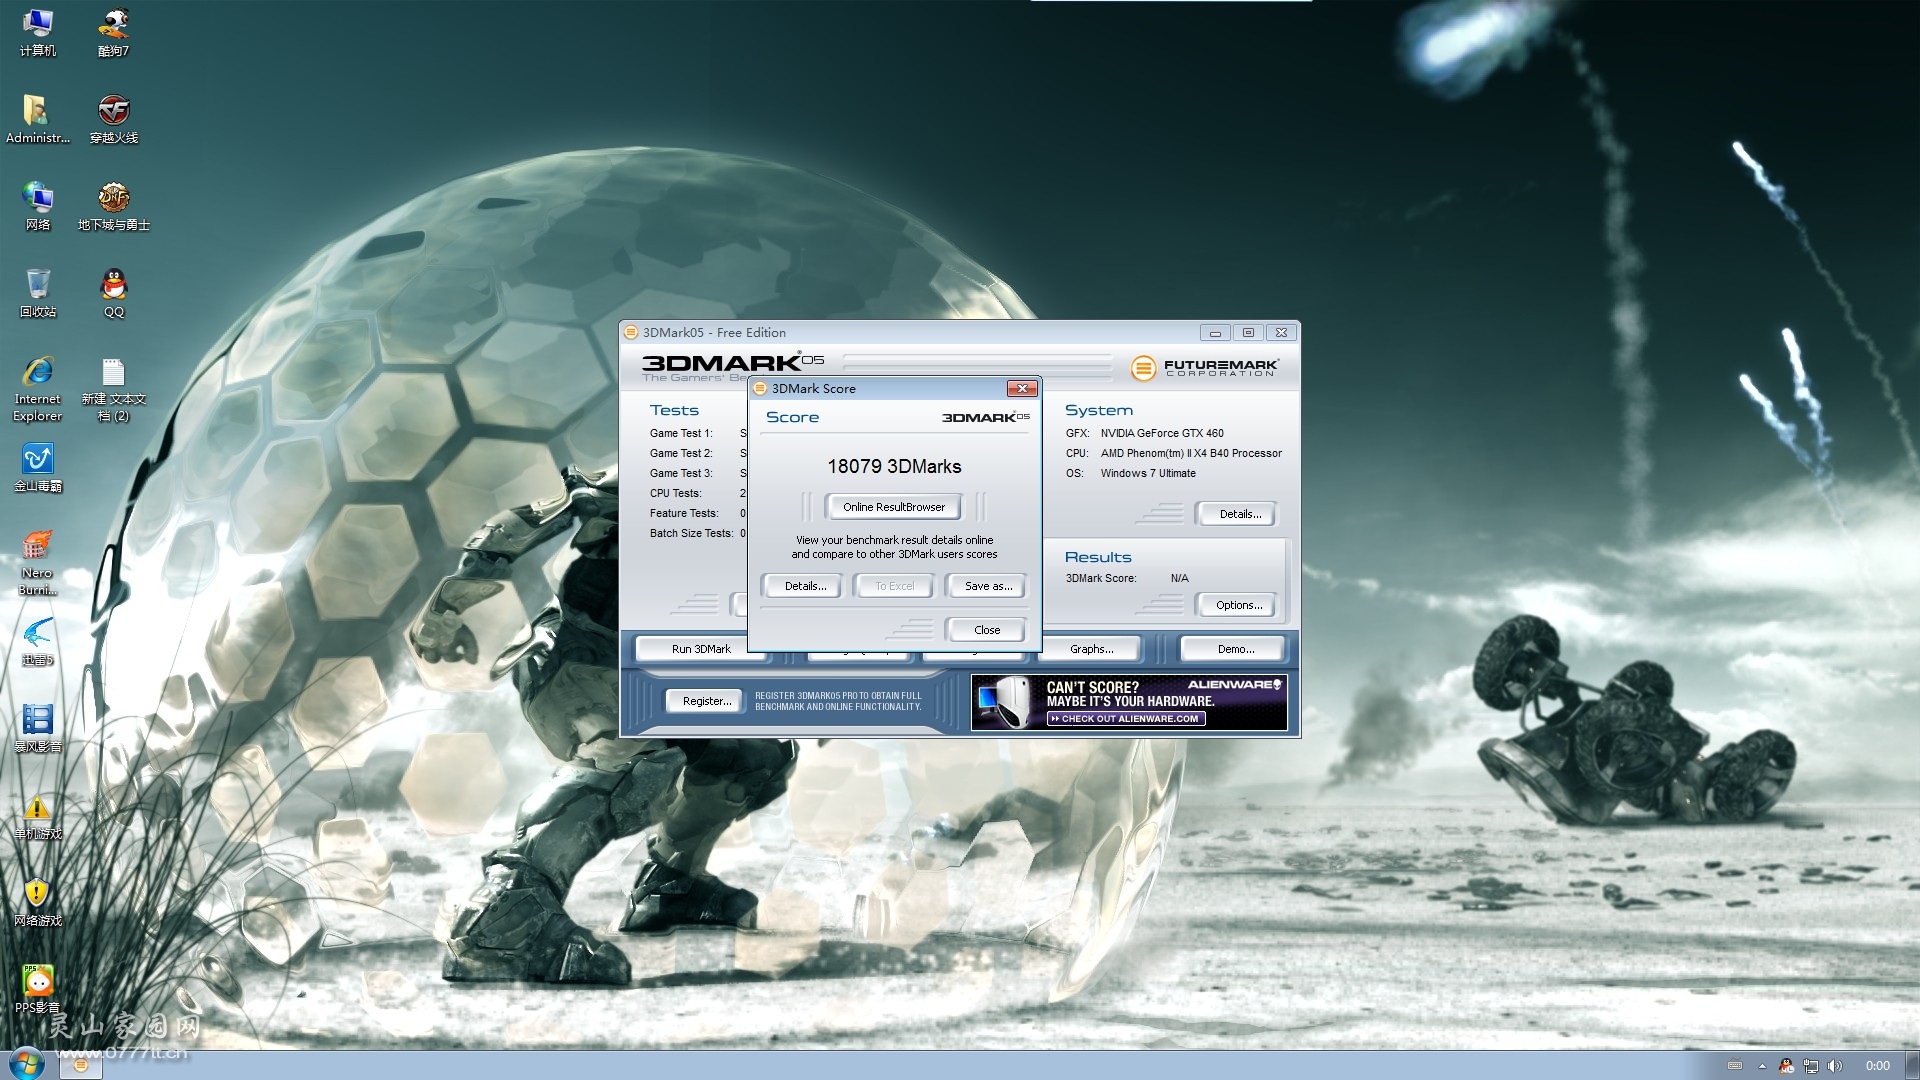Open the Nero Burning desktop icon

38,563
